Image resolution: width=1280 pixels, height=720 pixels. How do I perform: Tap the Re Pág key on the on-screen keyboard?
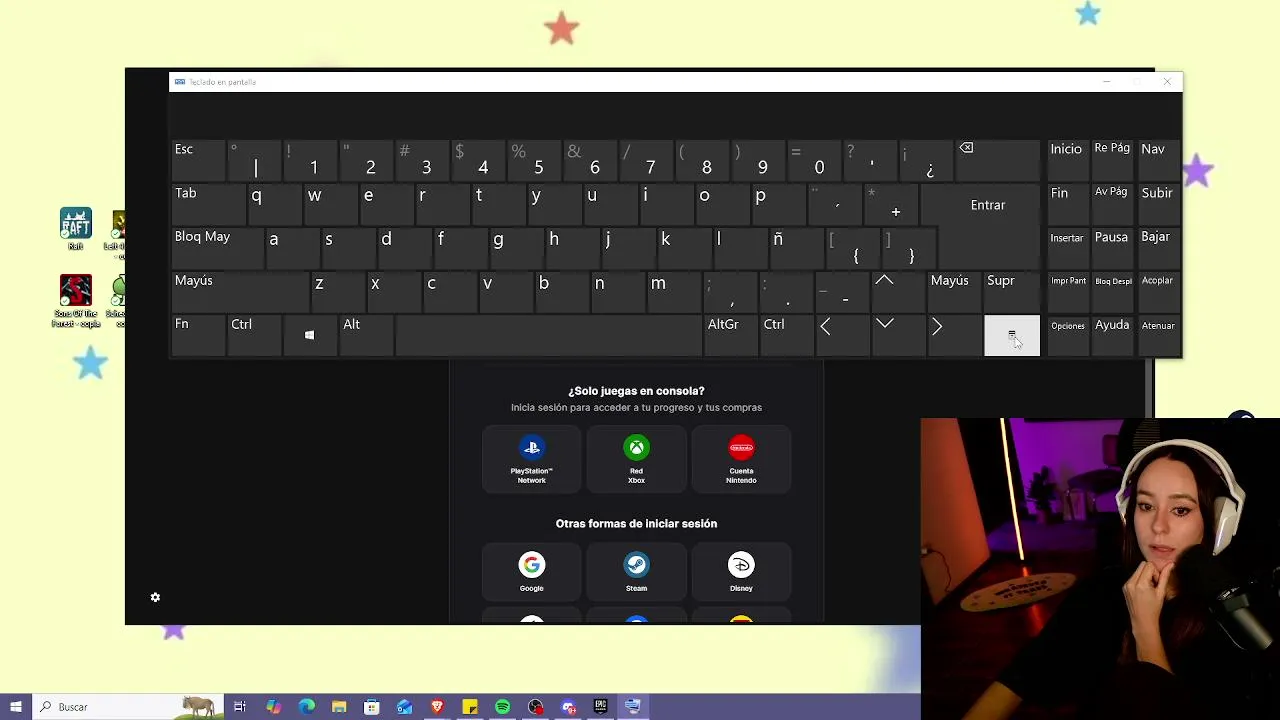(x=1113, y=160)
